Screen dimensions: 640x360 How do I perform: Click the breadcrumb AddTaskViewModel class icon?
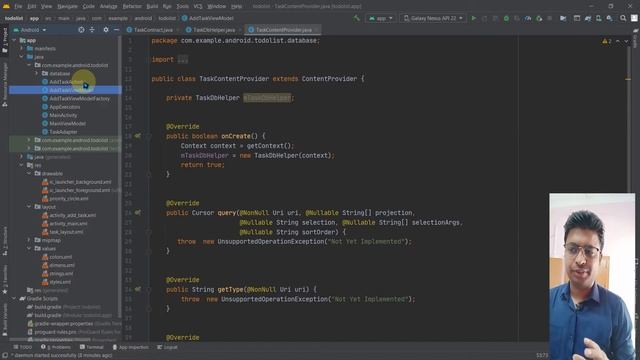click(184, 18)
